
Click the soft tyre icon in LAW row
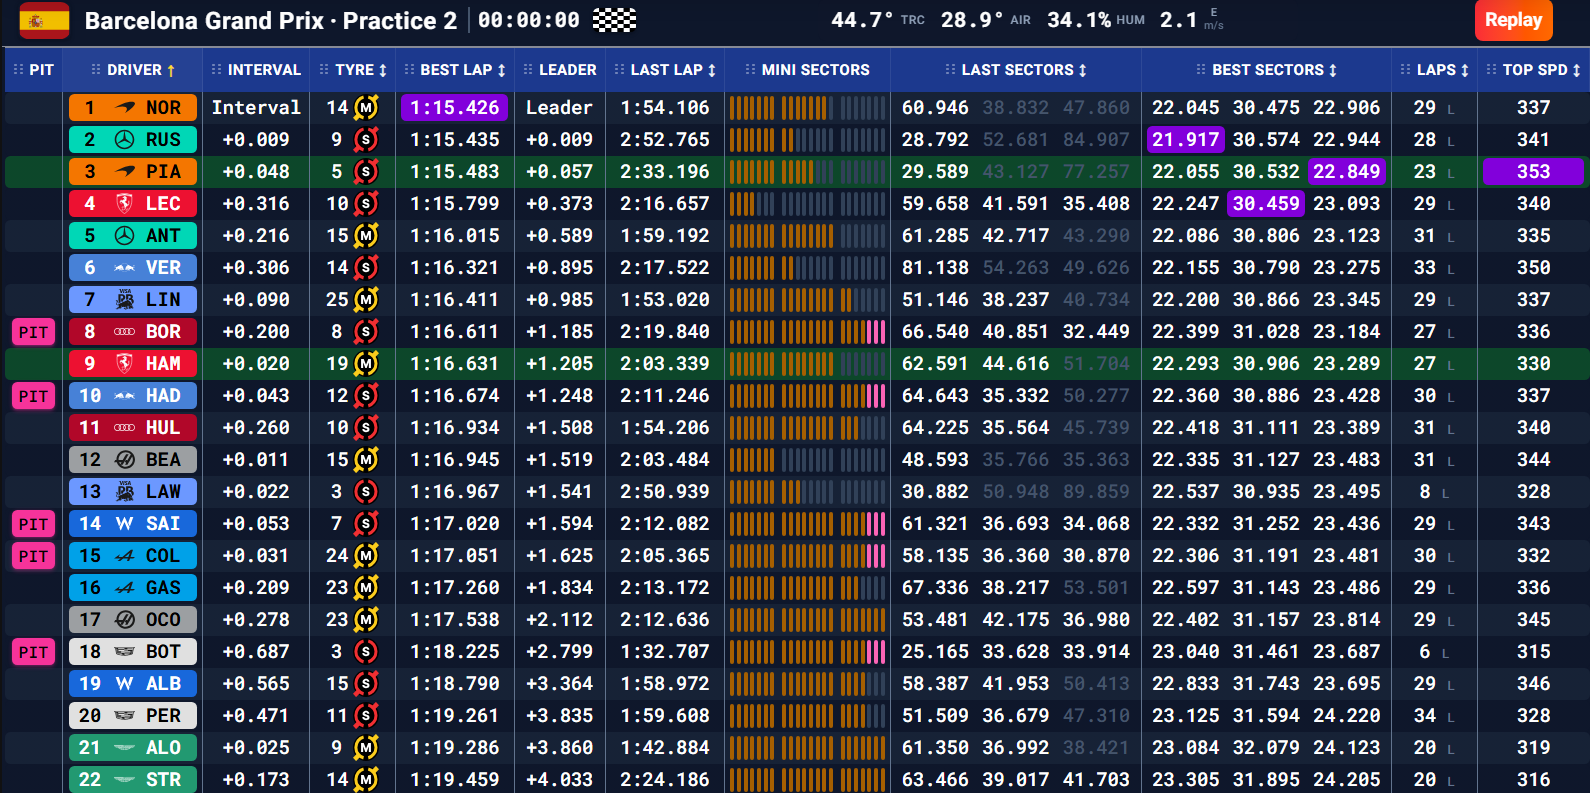pos(367,491)
